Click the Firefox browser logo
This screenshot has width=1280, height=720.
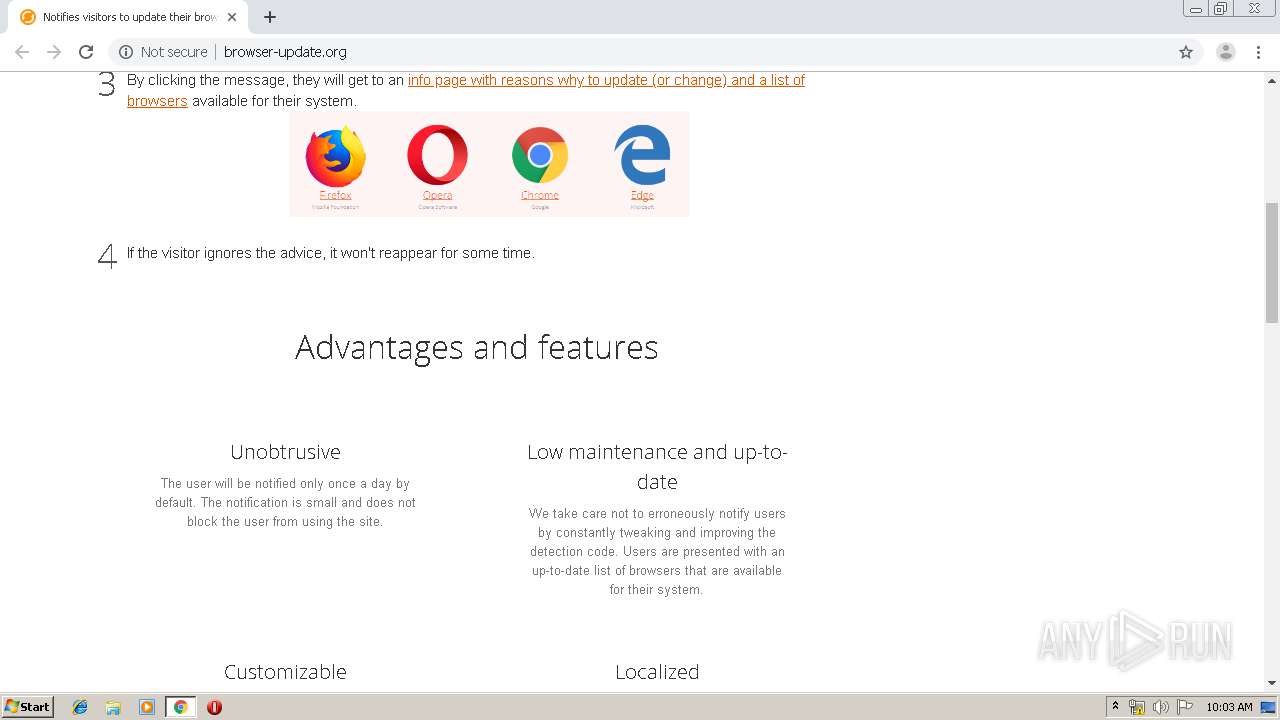(x=336, y=156)
